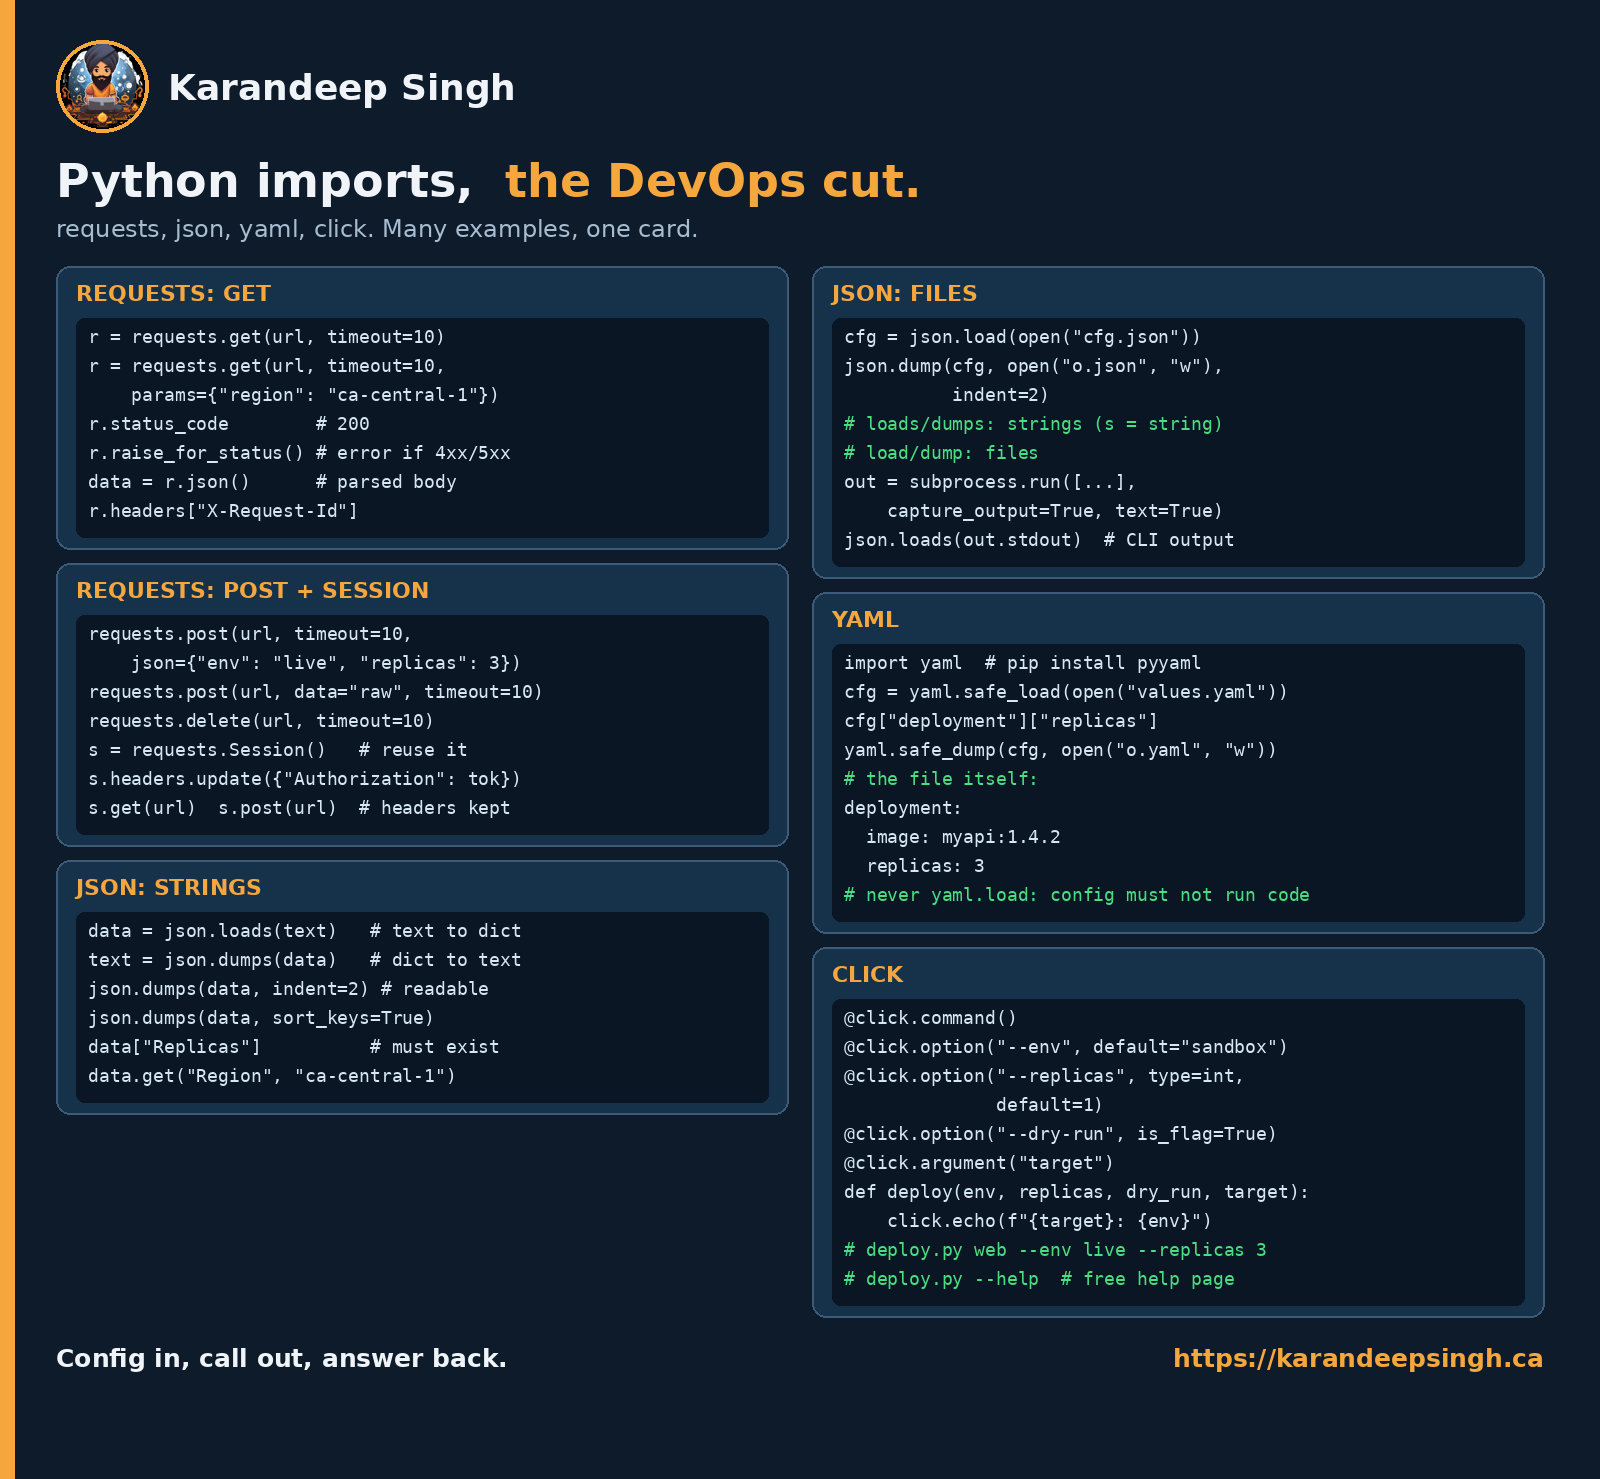Open the https://karandeepsingh.ca link
The image size is (1600, 1479).
click(1357, 1358)
